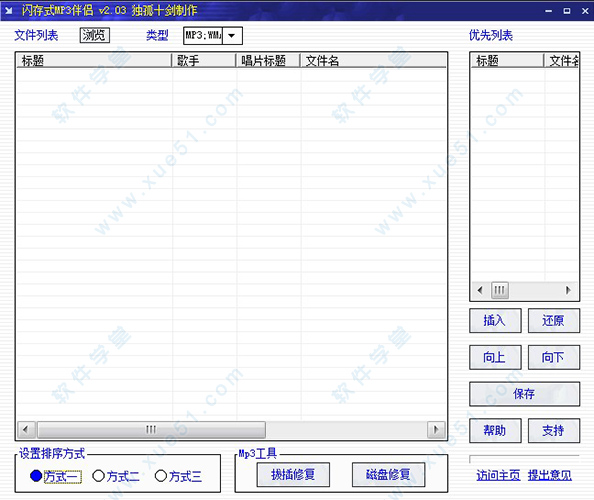The image size is (594, 500).
Task: Click the app icon in title bar
Action: click(8, 10)
